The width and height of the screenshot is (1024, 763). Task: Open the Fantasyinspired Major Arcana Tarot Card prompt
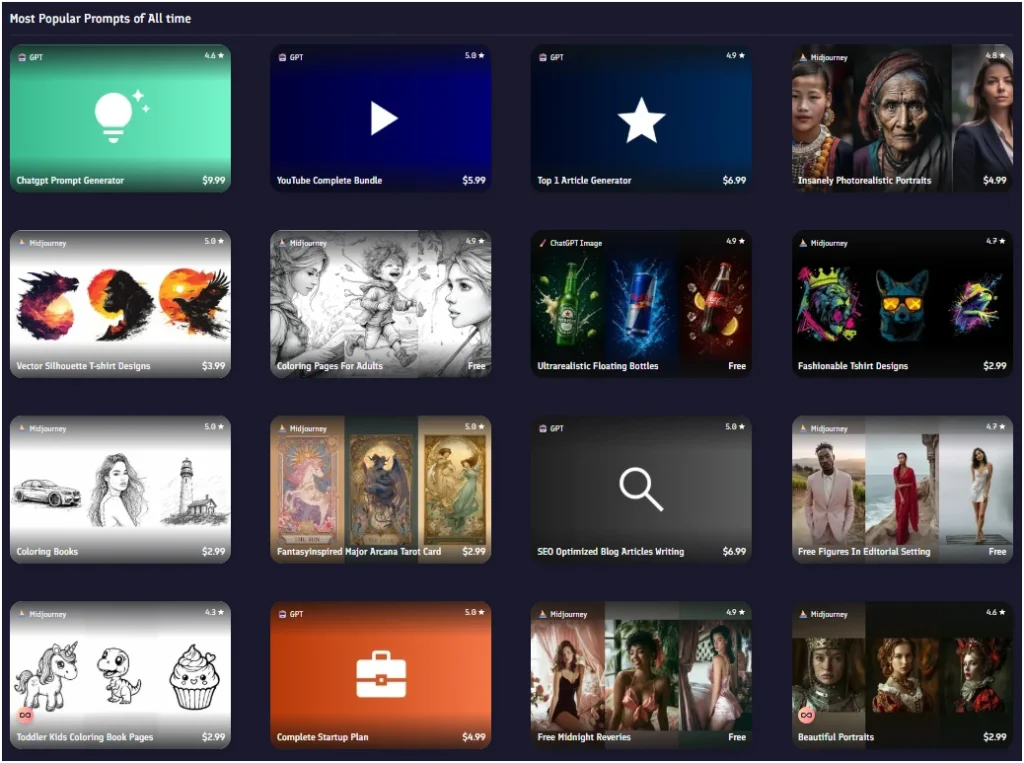pos(380,489)
